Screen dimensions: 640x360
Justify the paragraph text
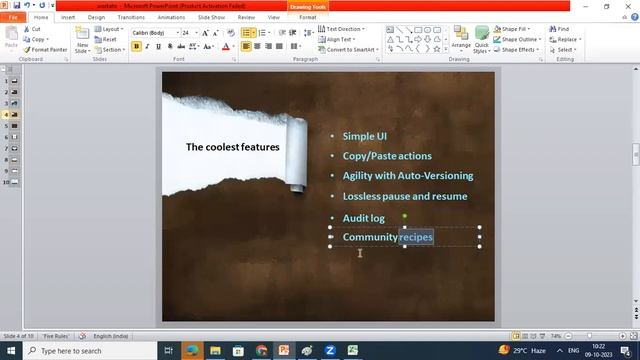click(x=279, y=46)
